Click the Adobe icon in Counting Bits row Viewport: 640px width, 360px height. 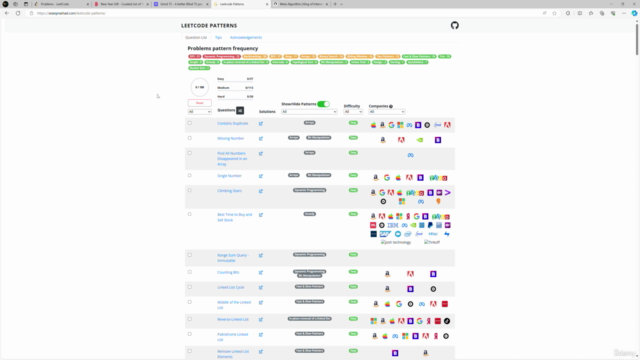point(410,274)
